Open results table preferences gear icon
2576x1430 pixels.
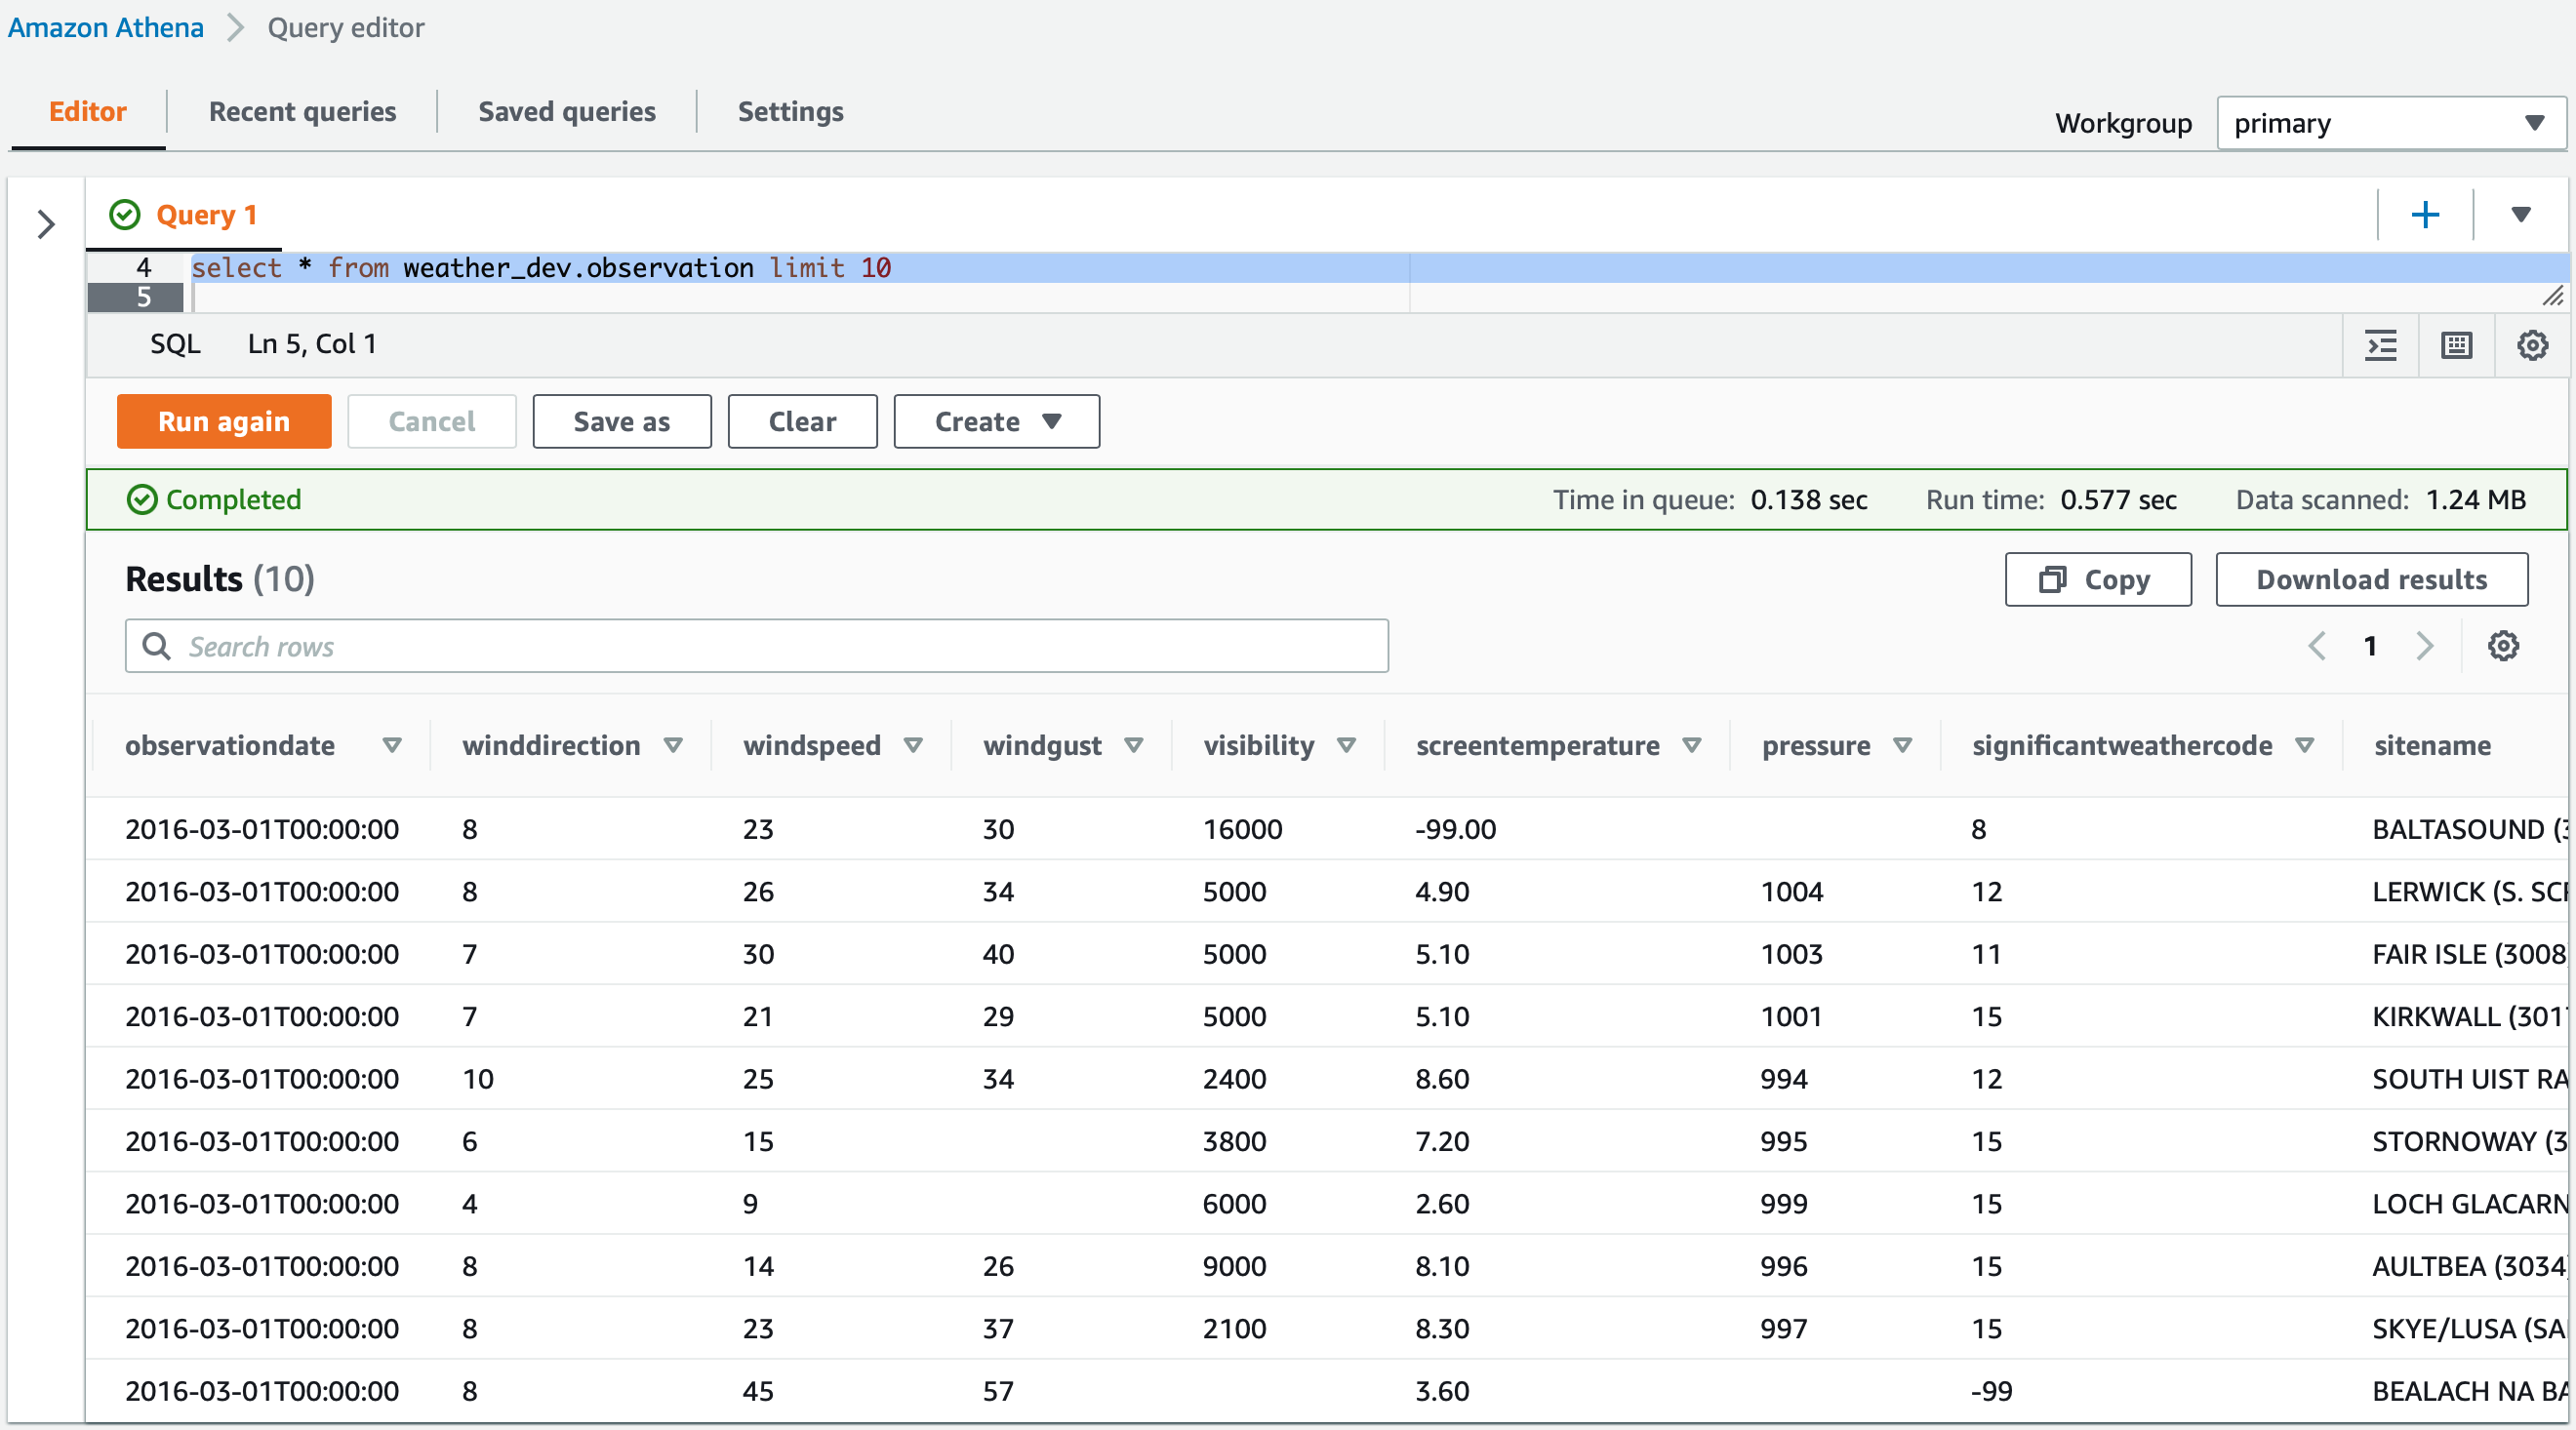click(2503, 646)
